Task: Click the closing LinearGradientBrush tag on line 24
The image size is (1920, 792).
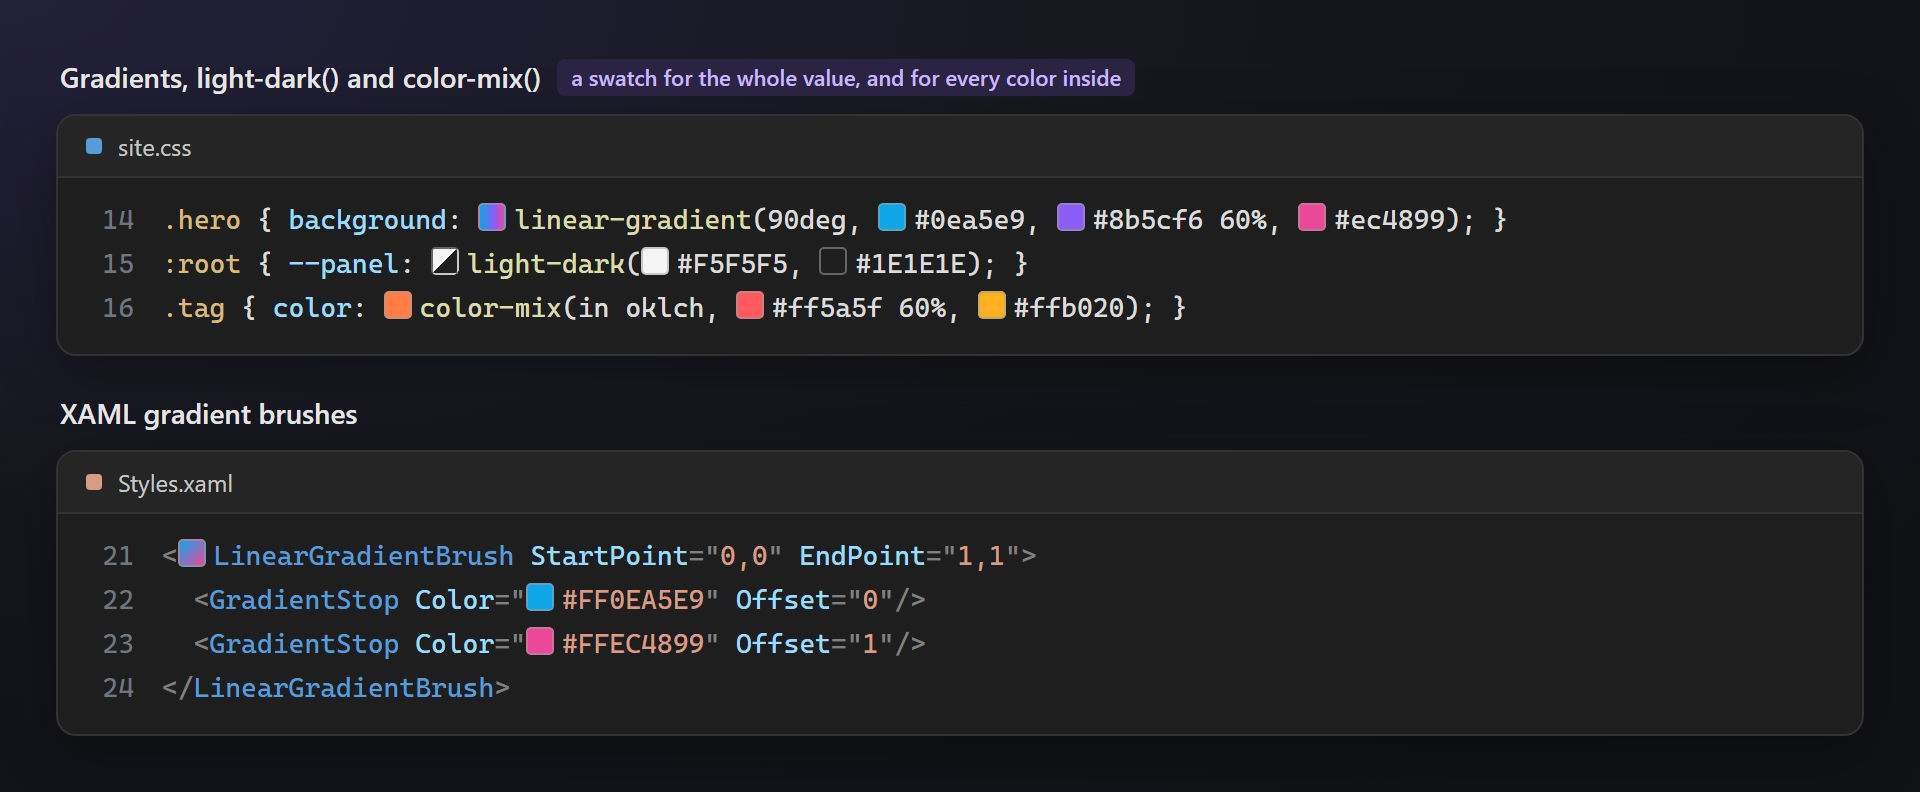Action: pyautogui.click(x=336, y=688)
